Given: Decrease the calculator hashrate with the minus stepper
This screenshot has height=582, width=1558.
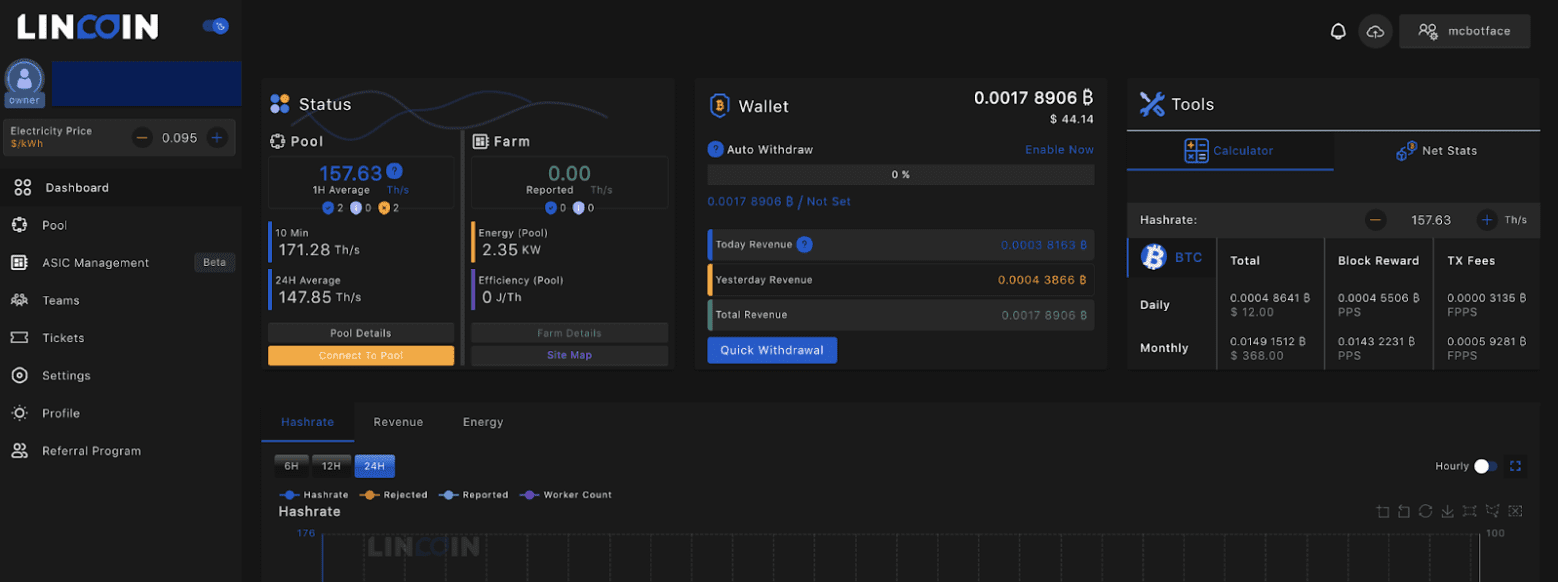Looking at the screenshot, I should point(1375,219).
